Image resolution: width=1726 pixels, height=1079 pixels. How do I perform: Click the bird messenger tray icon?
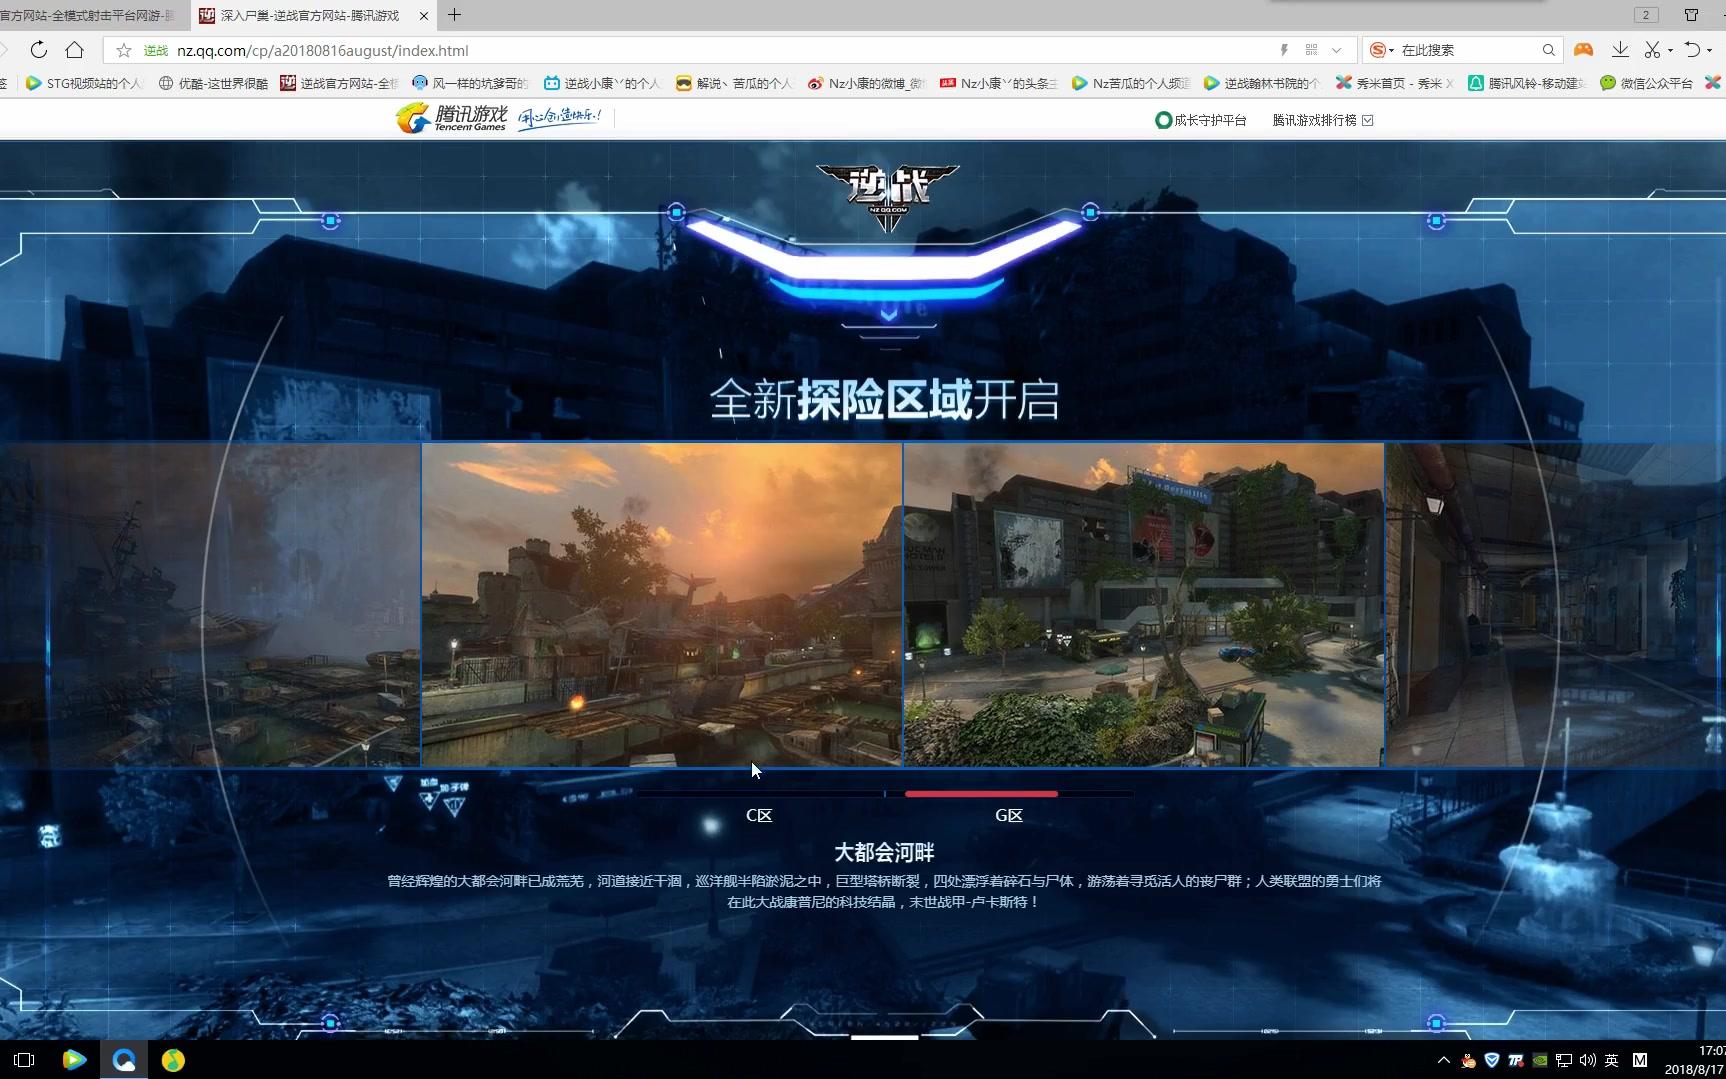coord(1468,1060)
